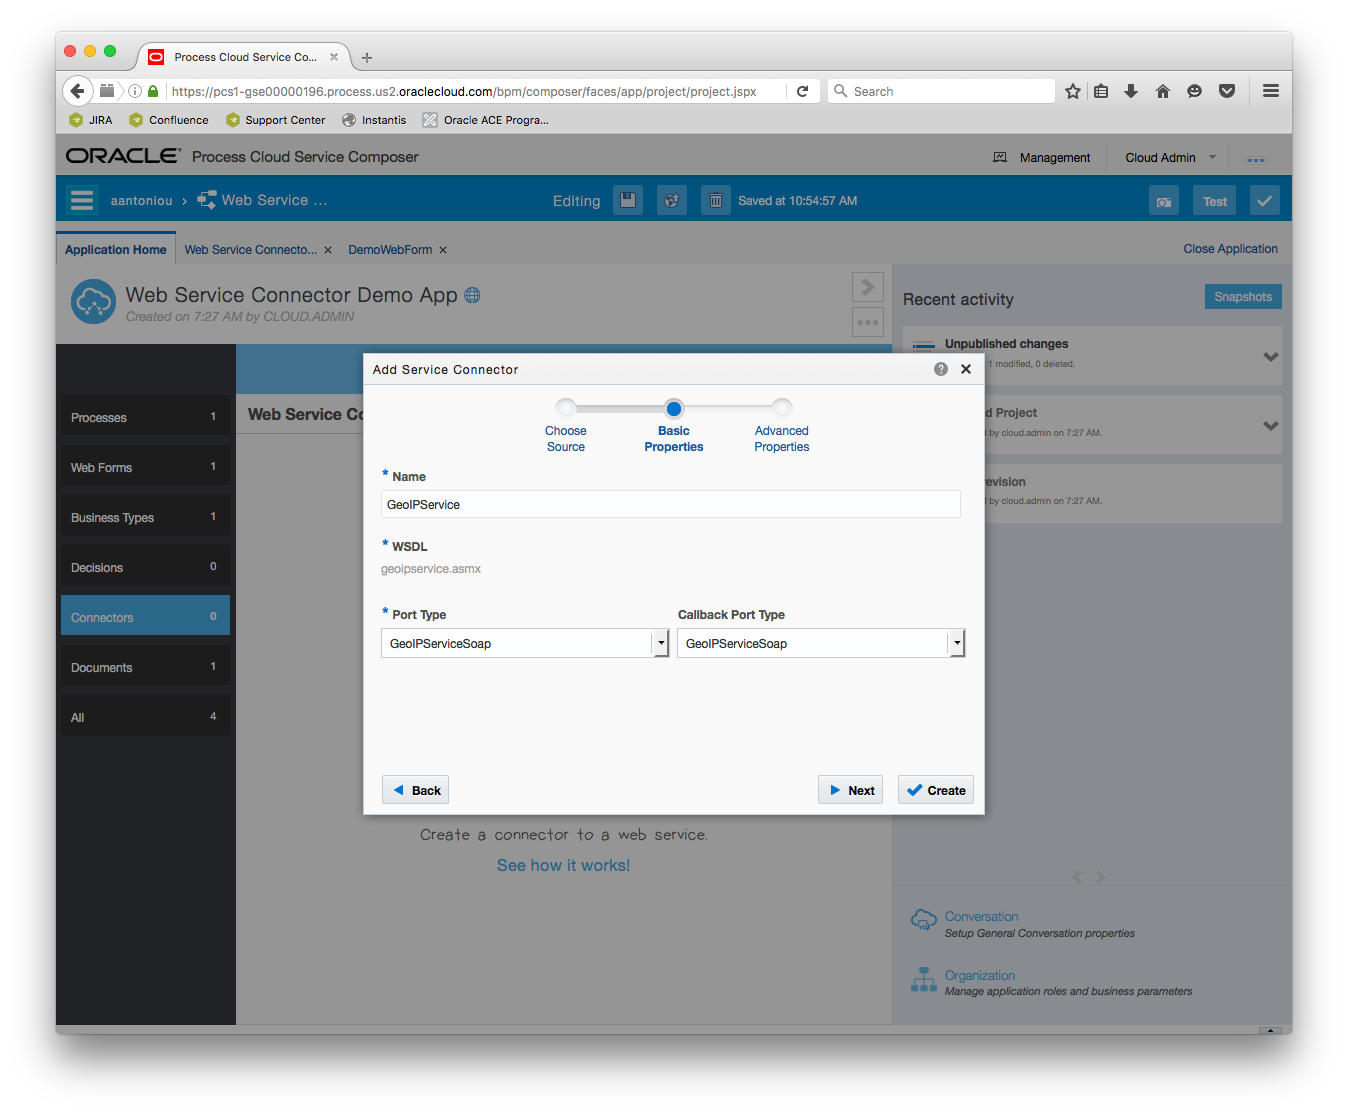Click the globe icon beside application title
Image resolution: width=1348 pixels, height=1114 pixels.
pyautogui.click(x=472, y=295)
